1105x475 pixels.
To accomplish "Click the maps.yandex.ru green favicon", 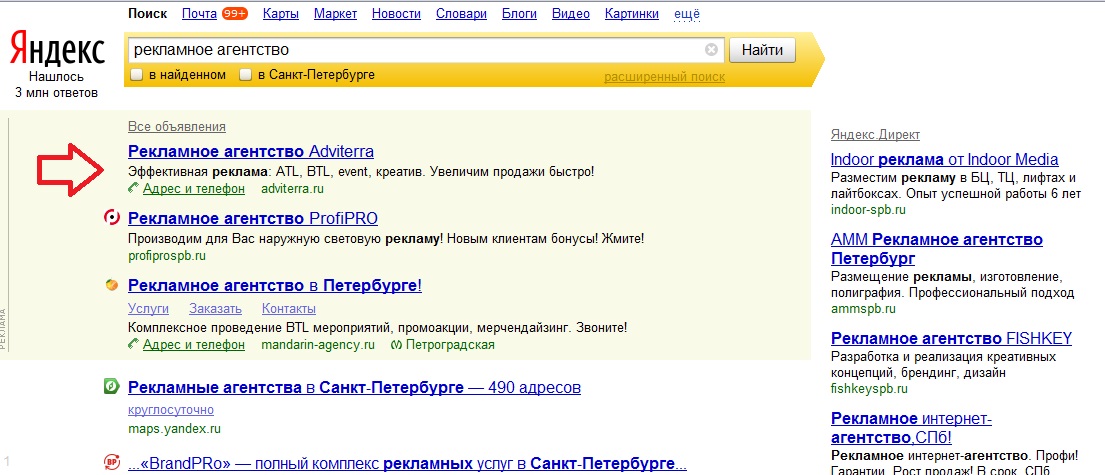I will point(112,386).
